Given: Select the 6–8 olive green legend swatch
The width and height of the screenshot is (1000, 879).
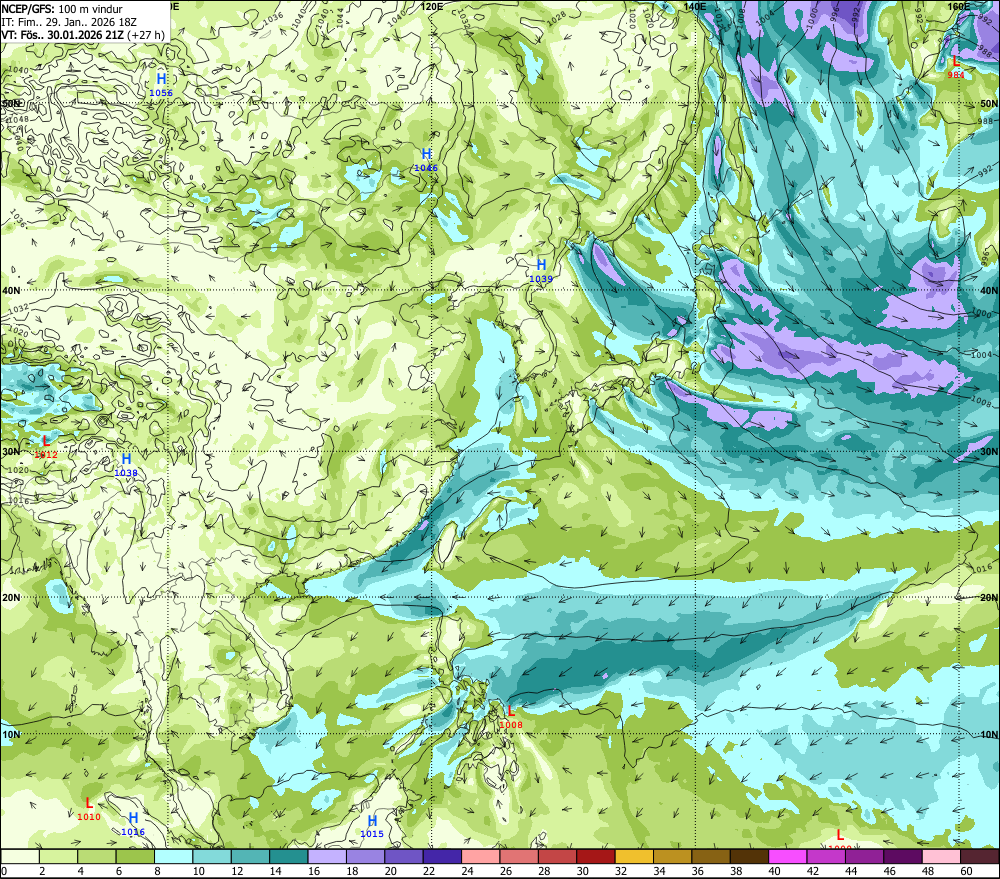Looking at the screenshot, I should coord(135,856).
